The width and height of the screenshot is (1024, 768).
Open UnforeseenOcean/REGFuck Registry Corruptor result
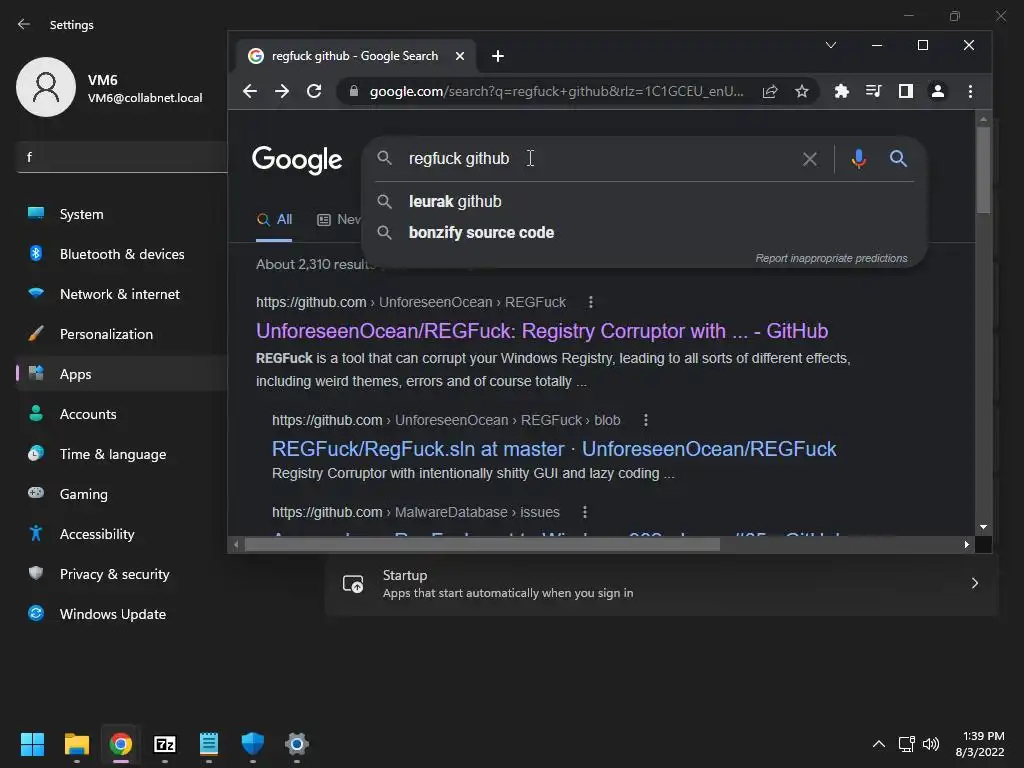[x=542, y=331]
